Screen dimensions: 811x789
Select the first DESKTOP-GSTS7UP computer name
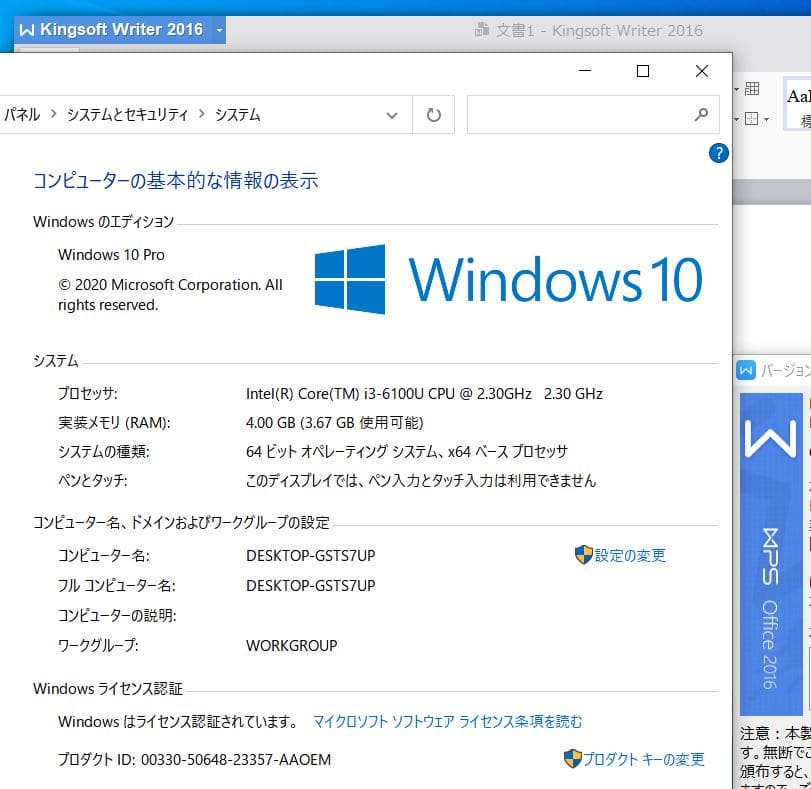tap(310, 556)
